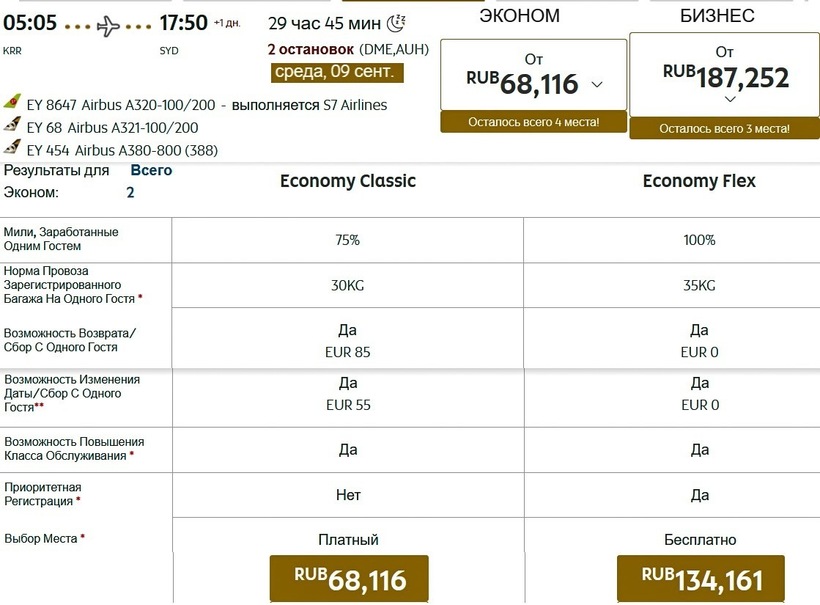The width and height of the screenshot is (820, 605).
Task: Expand the Эконом fare box chevron
Action: (x=598, y=85)
